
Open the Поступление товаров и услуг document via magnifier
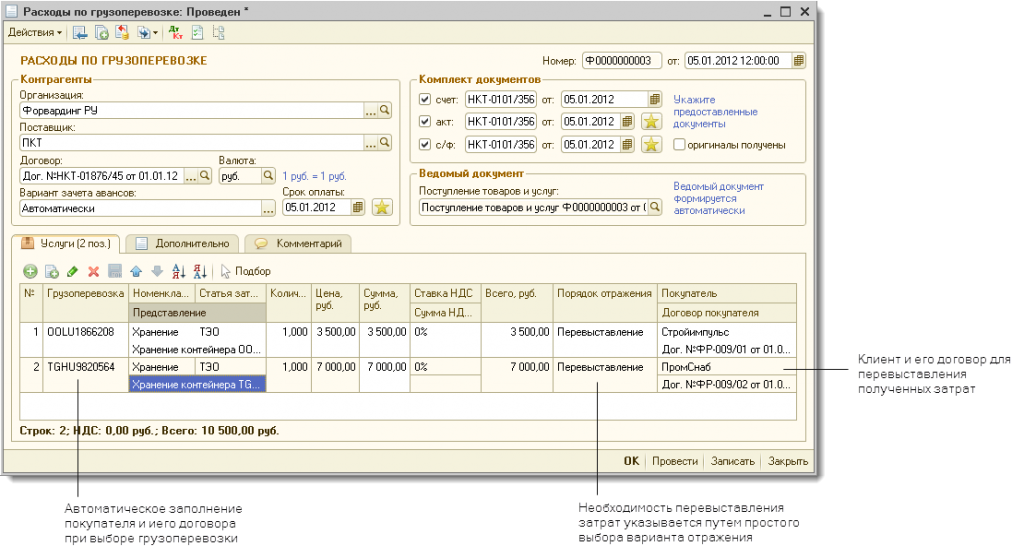[x=654, y=207]
